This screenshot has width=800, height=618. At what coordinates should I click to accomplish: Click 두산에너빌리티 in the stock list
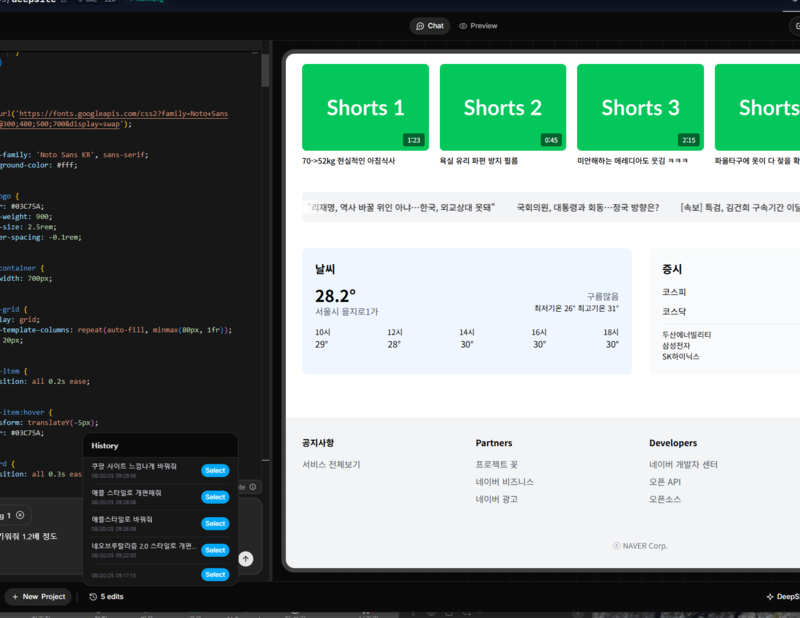pos(686,335)
